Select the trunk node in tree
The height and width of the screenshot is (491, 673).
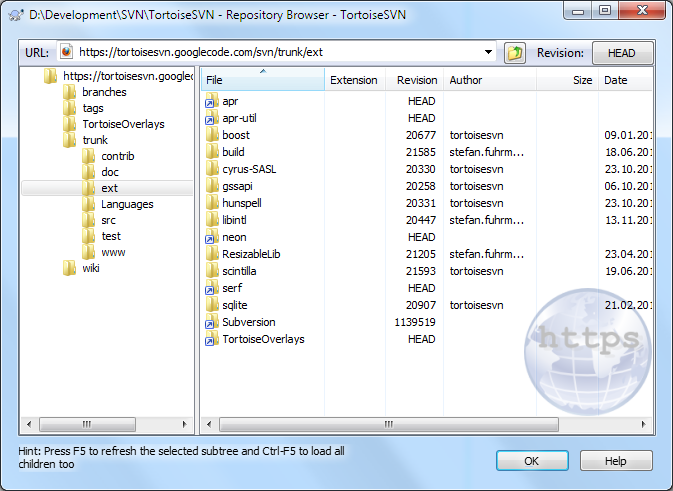point(94,140)
